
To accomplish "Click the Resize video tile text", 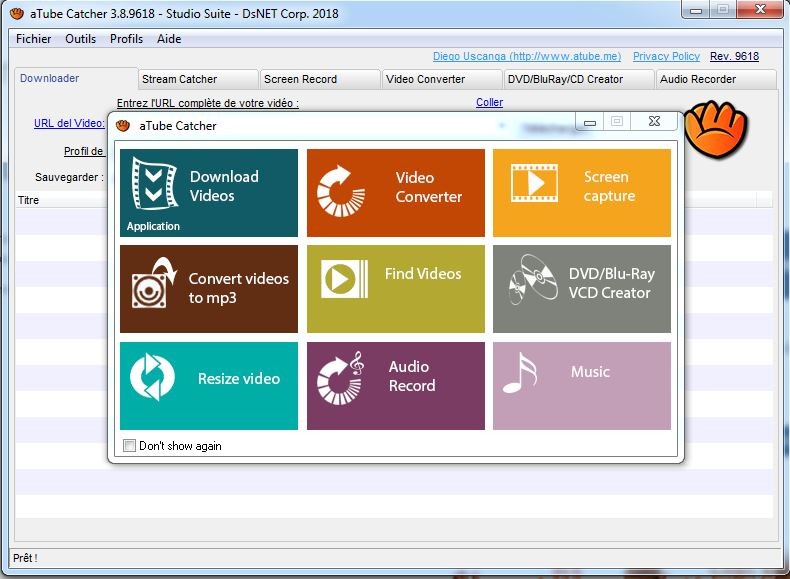I will 239,378.
